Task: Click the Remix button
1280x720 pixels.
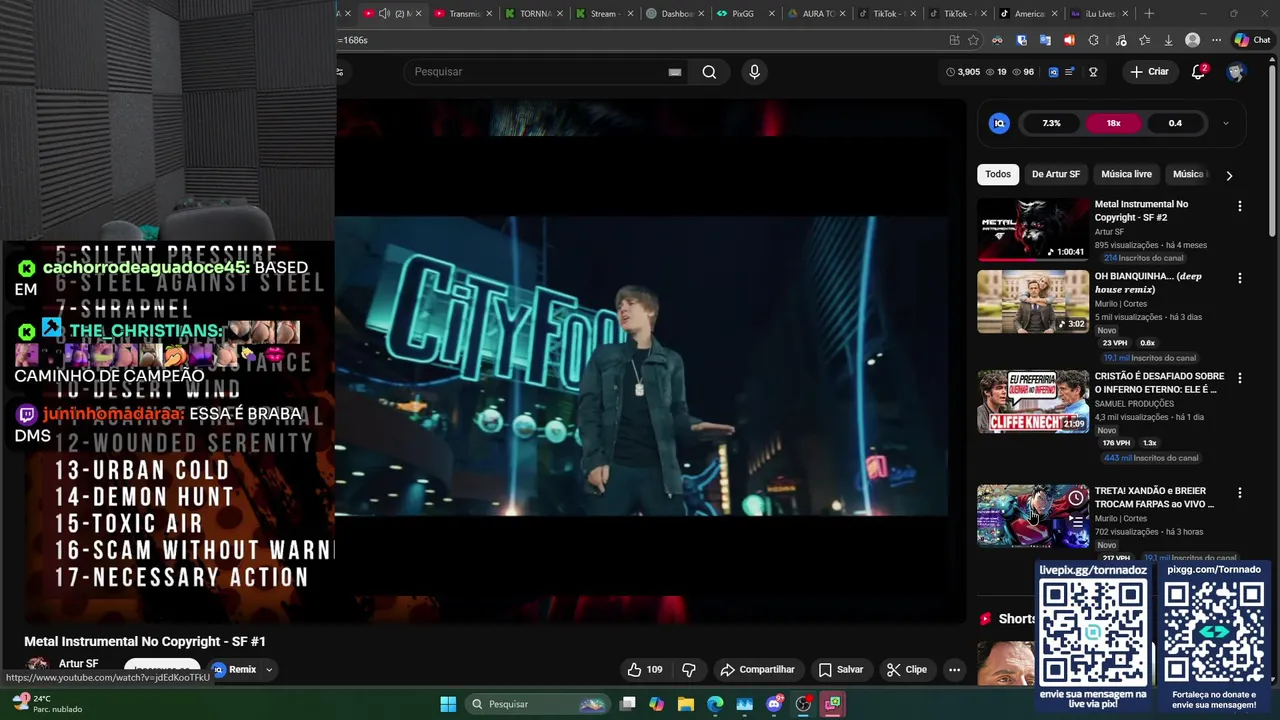Action: coord(235,670)
